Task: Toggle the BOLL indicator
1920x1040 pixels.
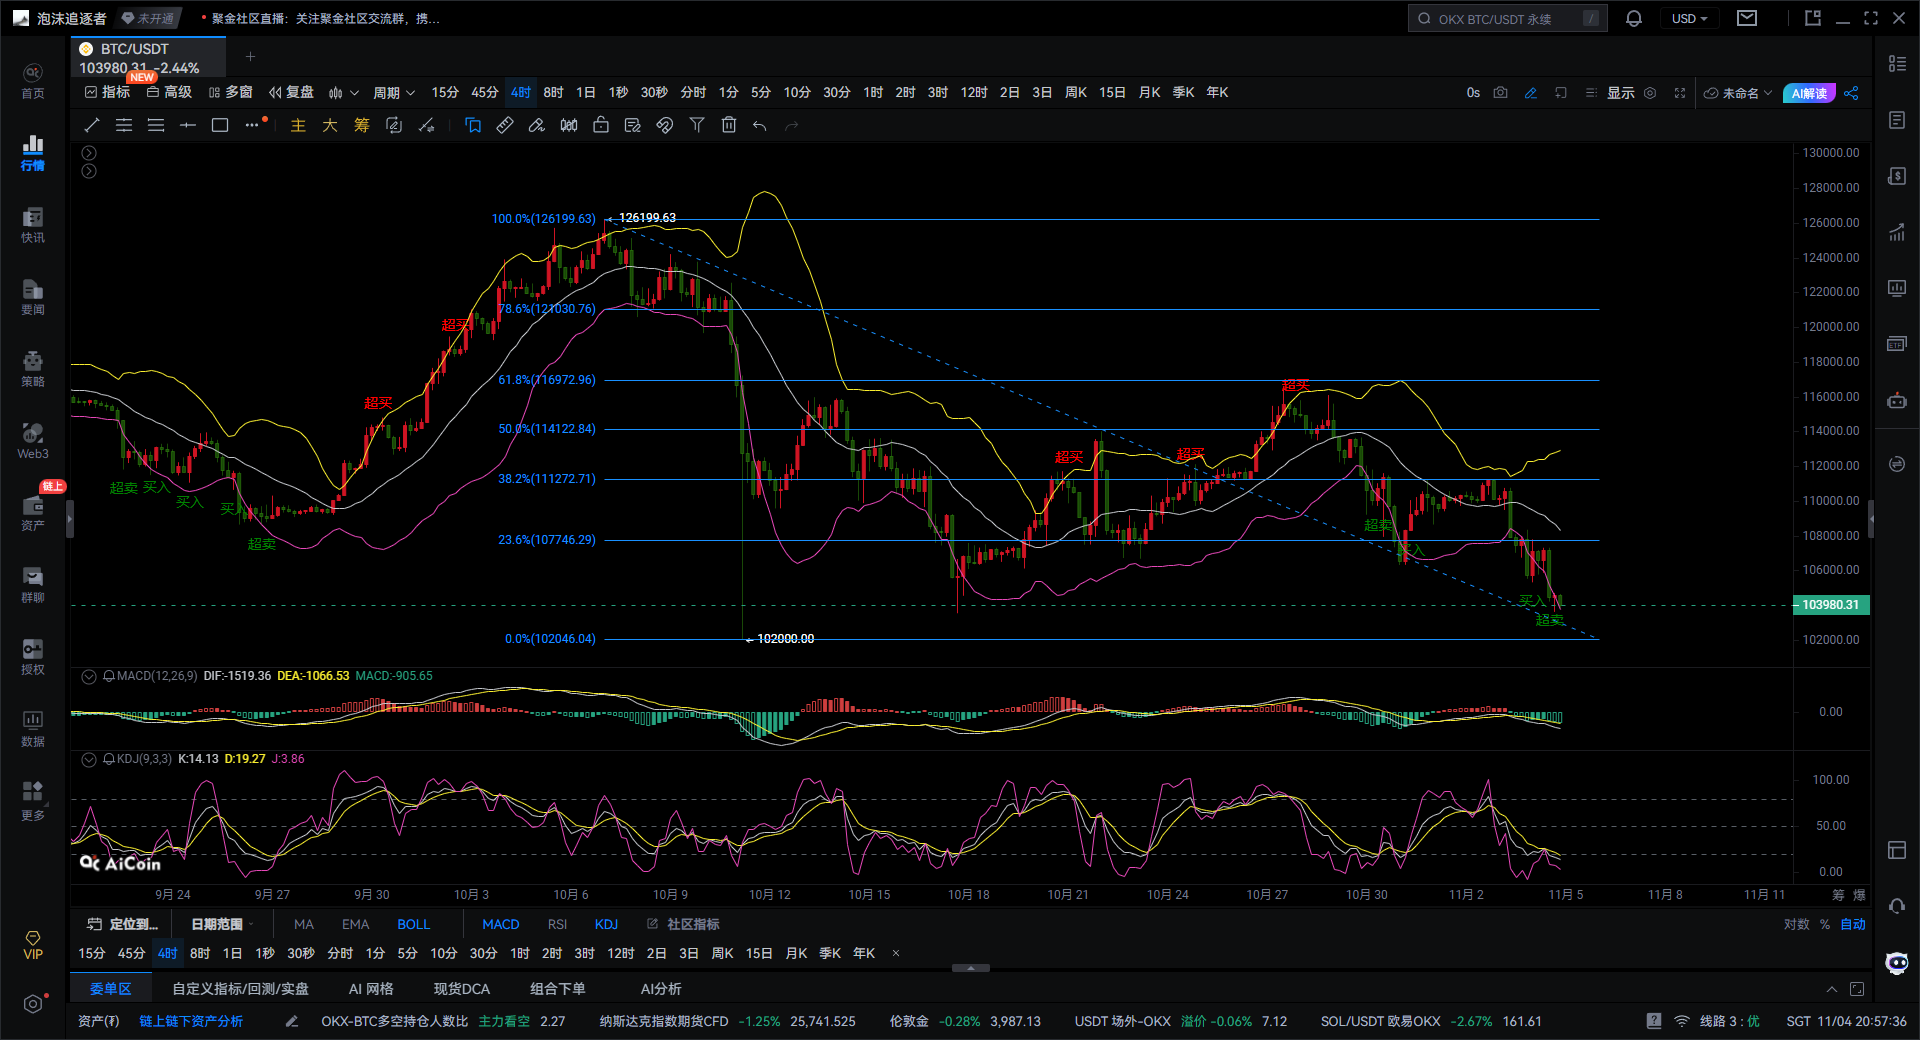Action: (x=413, y=924)
